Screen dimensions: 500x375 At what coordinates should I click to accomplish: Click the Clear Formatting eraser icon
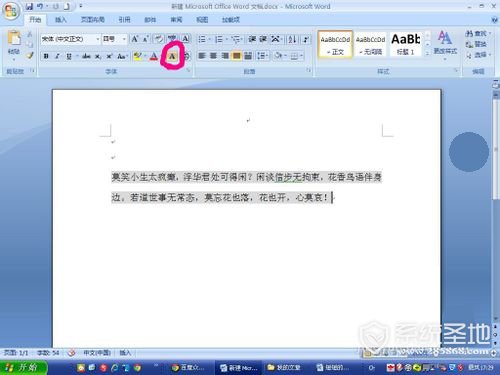tap(158, 39)
